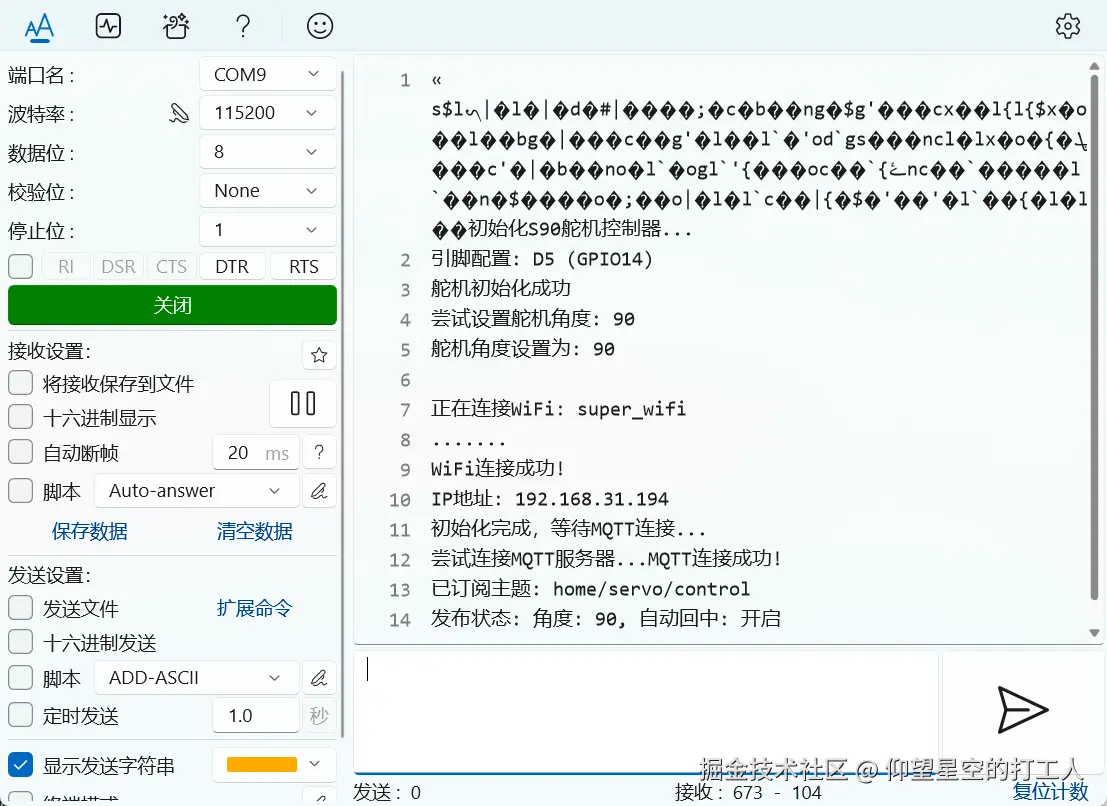This screenshot has height=806, width=1107.
Task: Click the log line '舵机初始化成功'
Action: pyautogui.click(x=501, y=288)
